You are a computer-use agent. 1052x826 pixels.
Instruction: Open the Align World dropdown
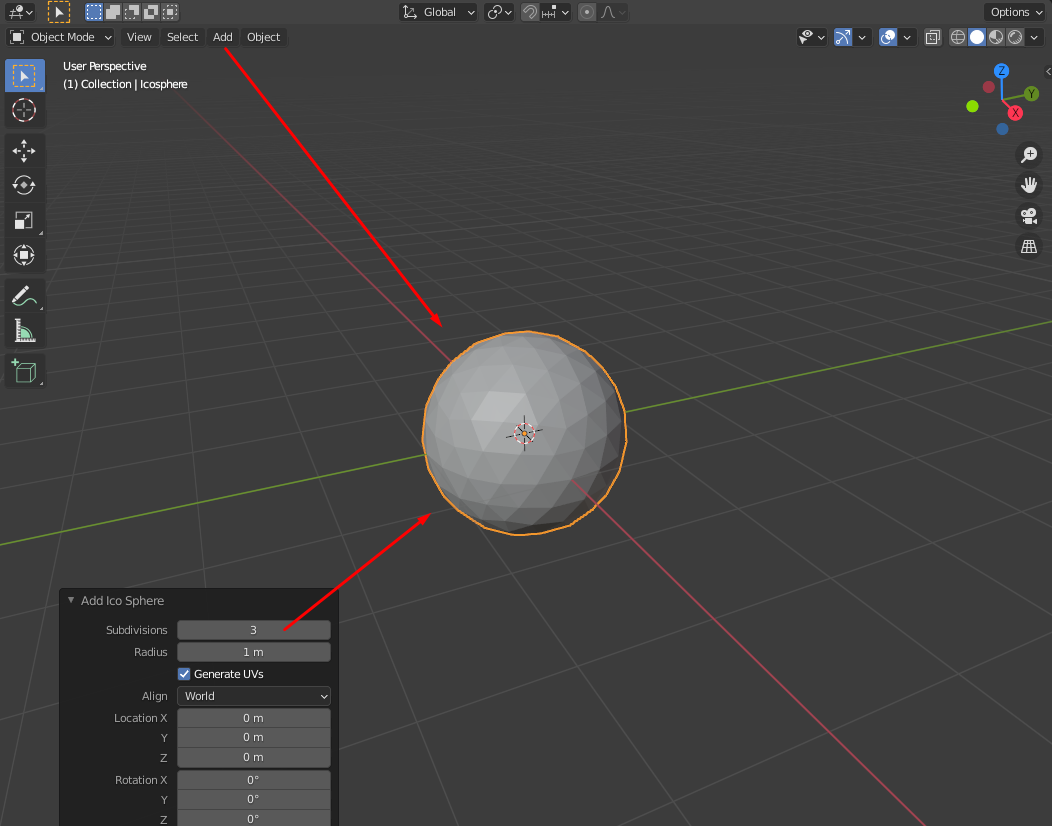click(254, 696)
